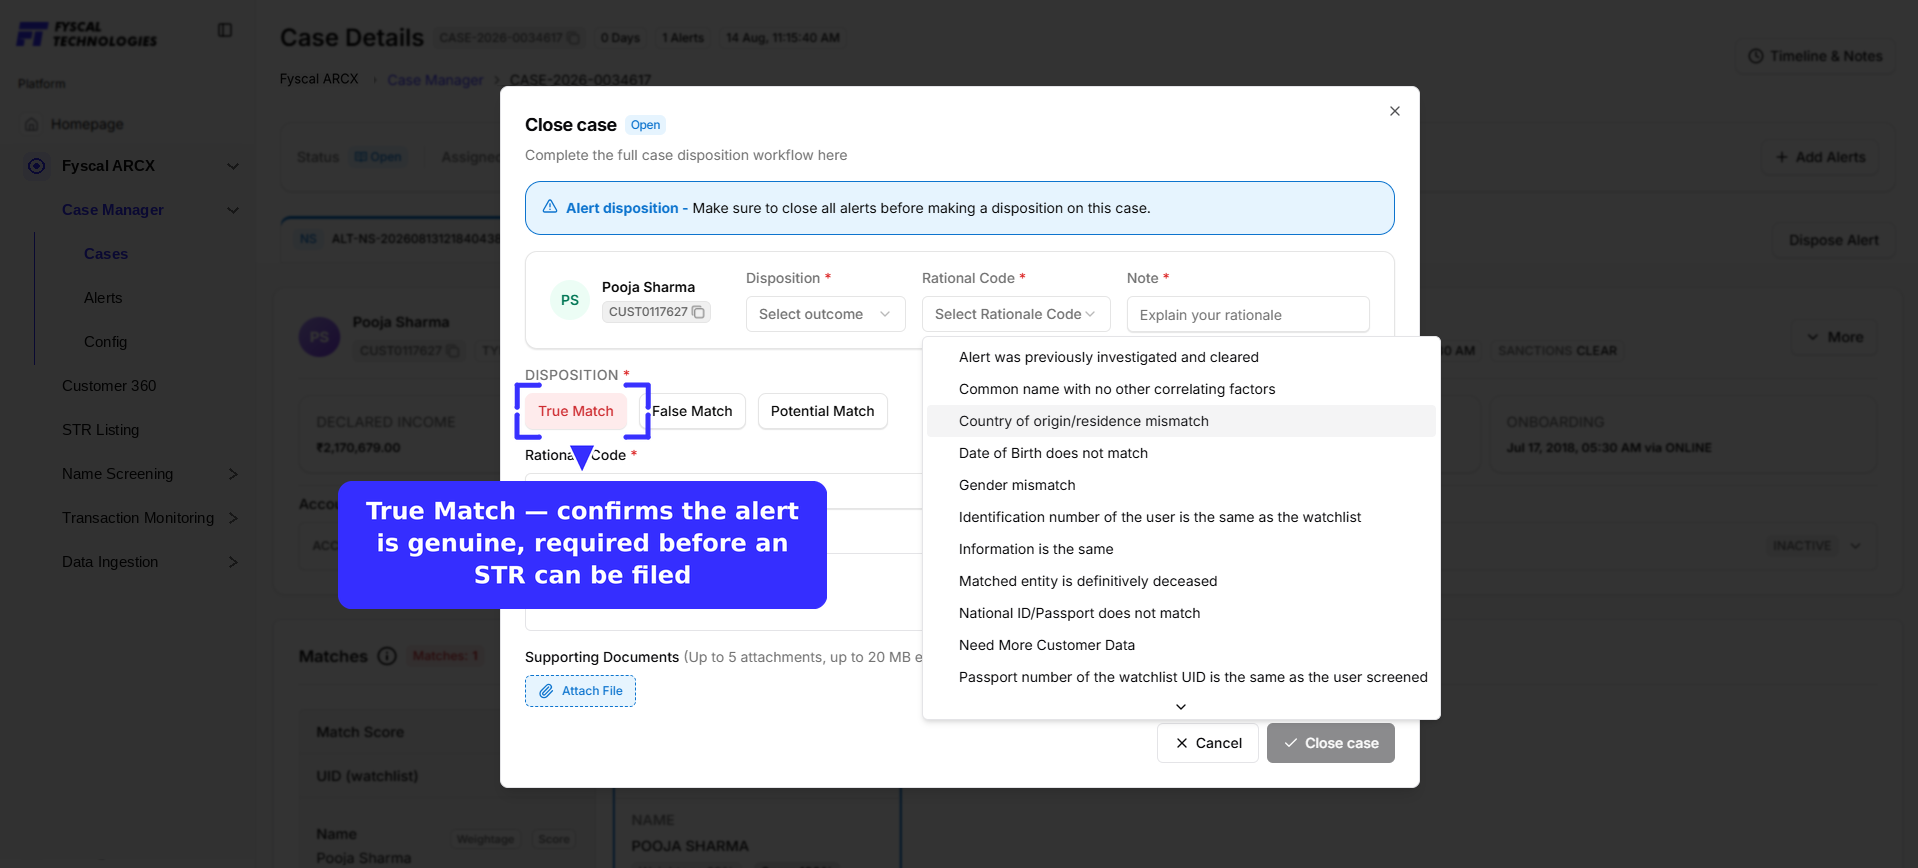Click the Fyscal ARCX module icon
Viewport: 1918px width, 868px height.
tap(37, 166)
